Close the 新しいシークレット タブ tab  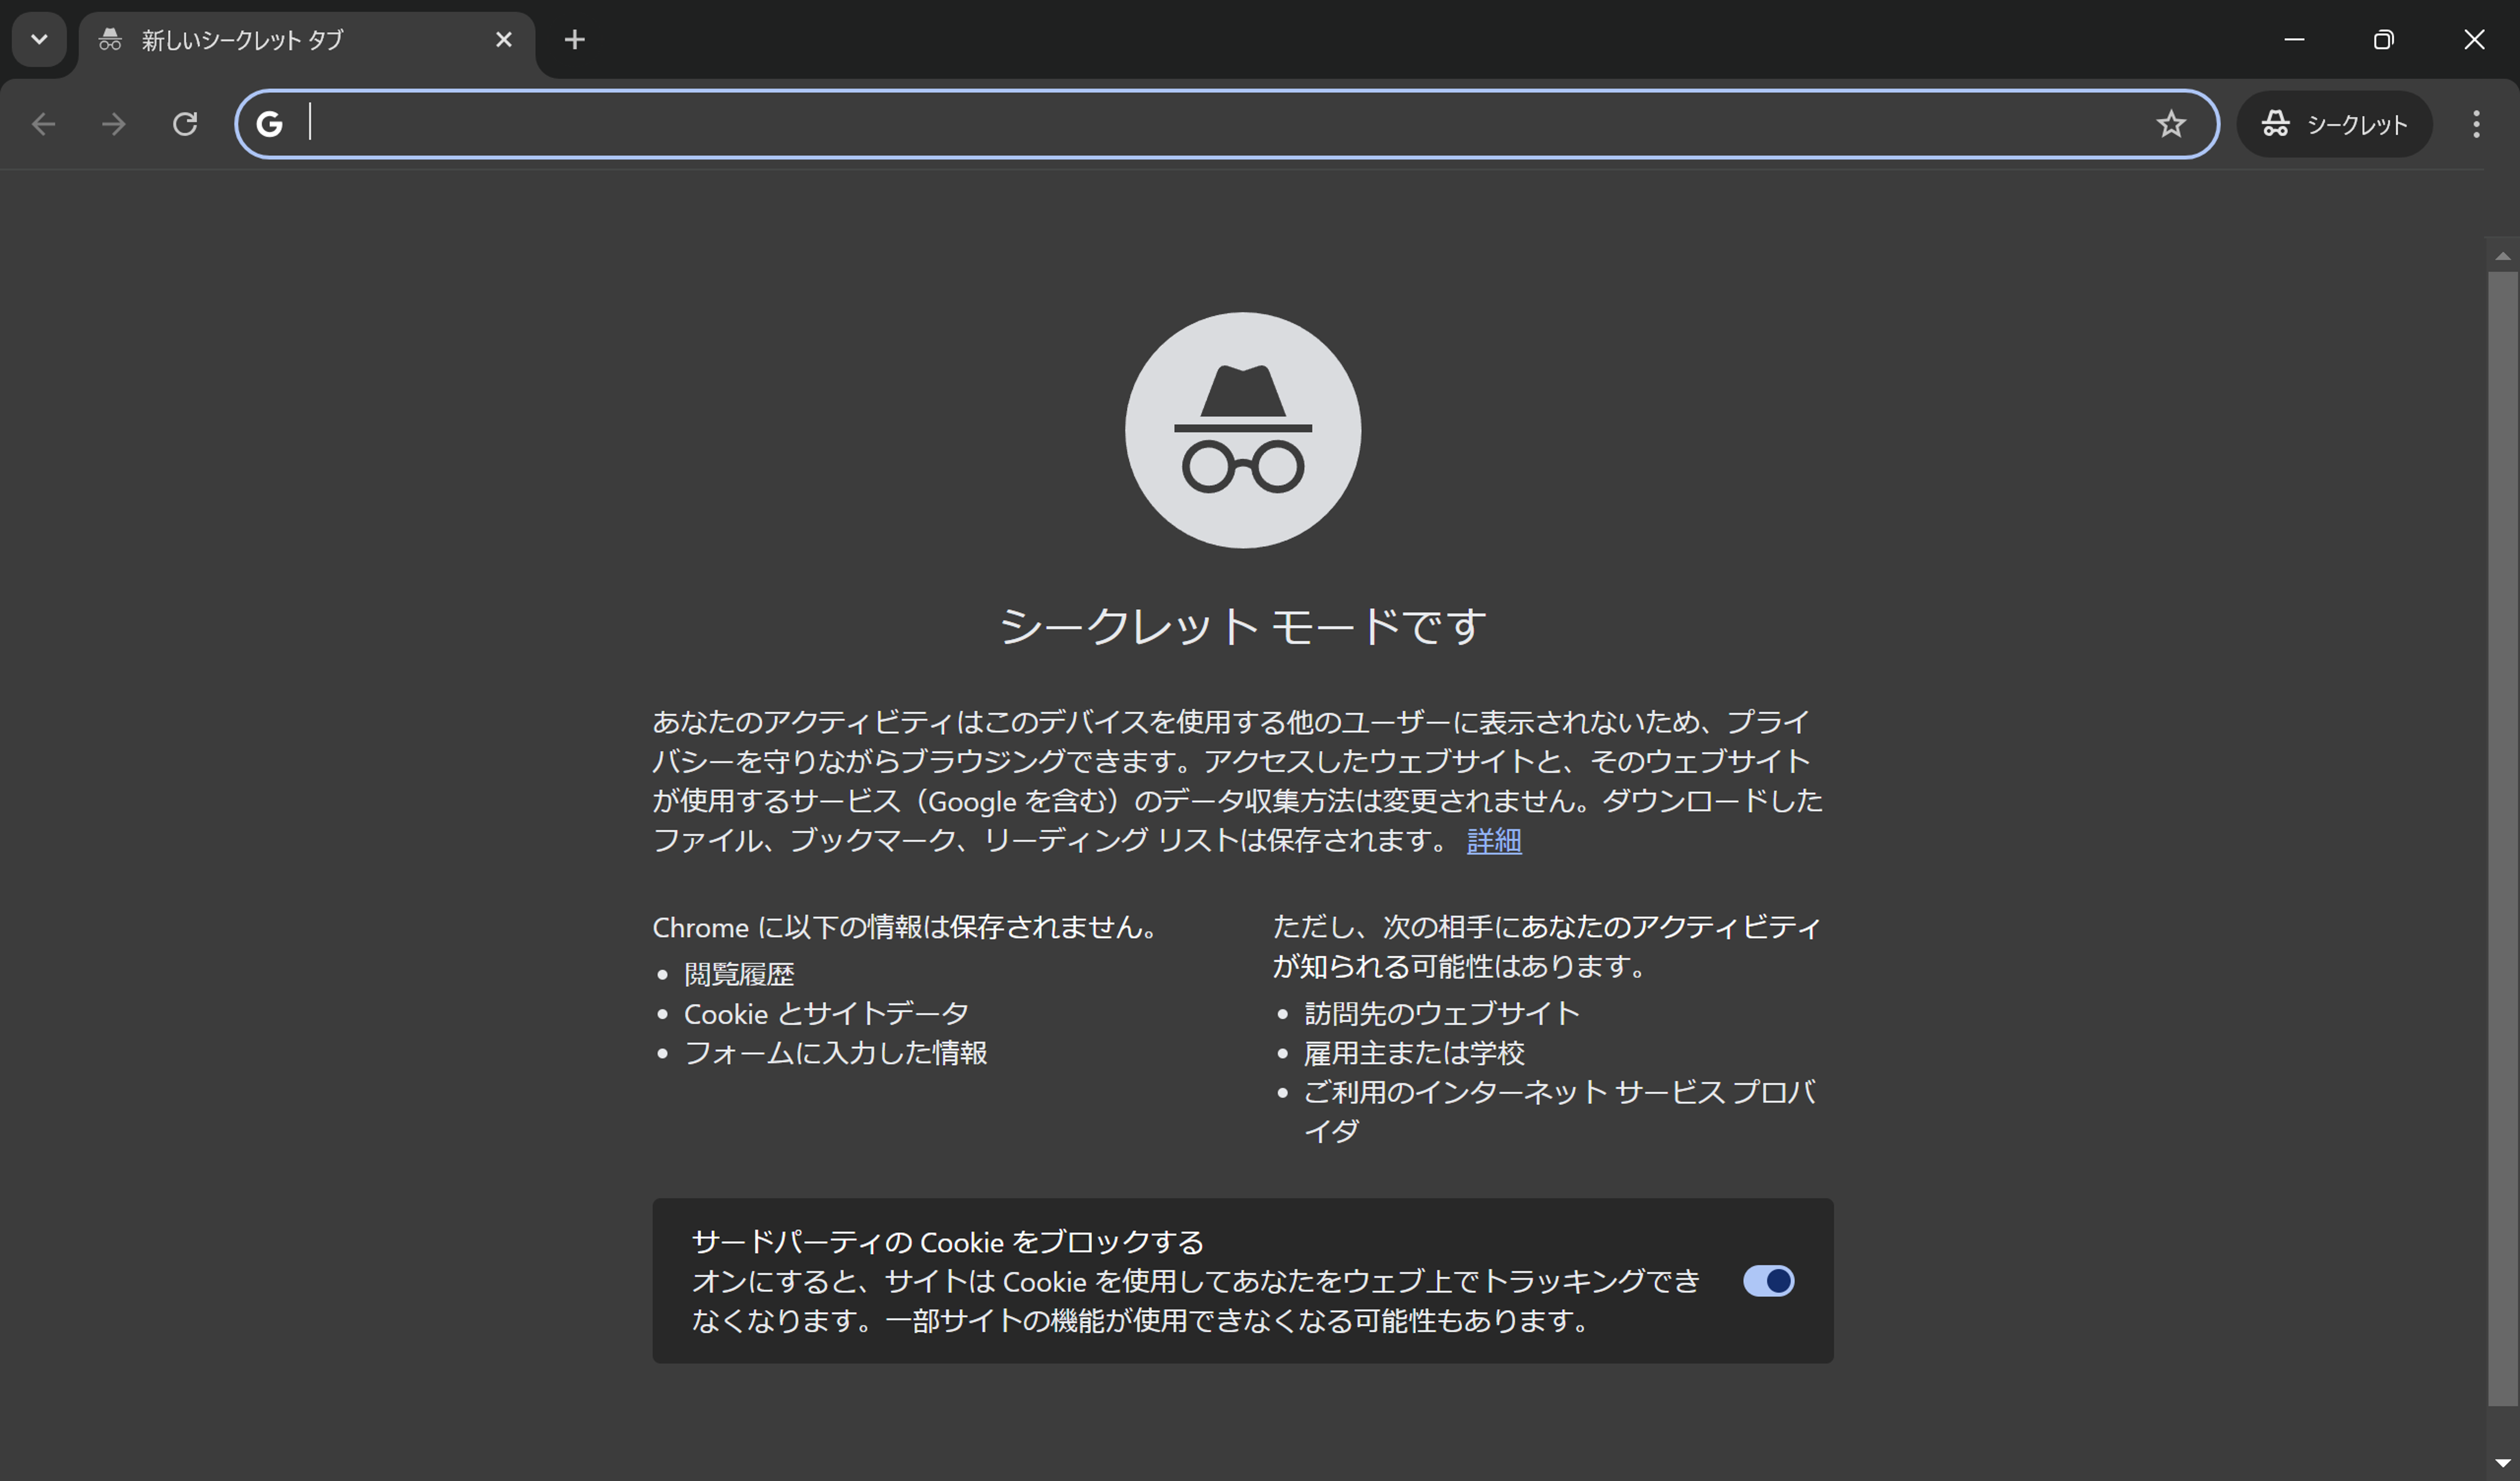click(504, 40)
